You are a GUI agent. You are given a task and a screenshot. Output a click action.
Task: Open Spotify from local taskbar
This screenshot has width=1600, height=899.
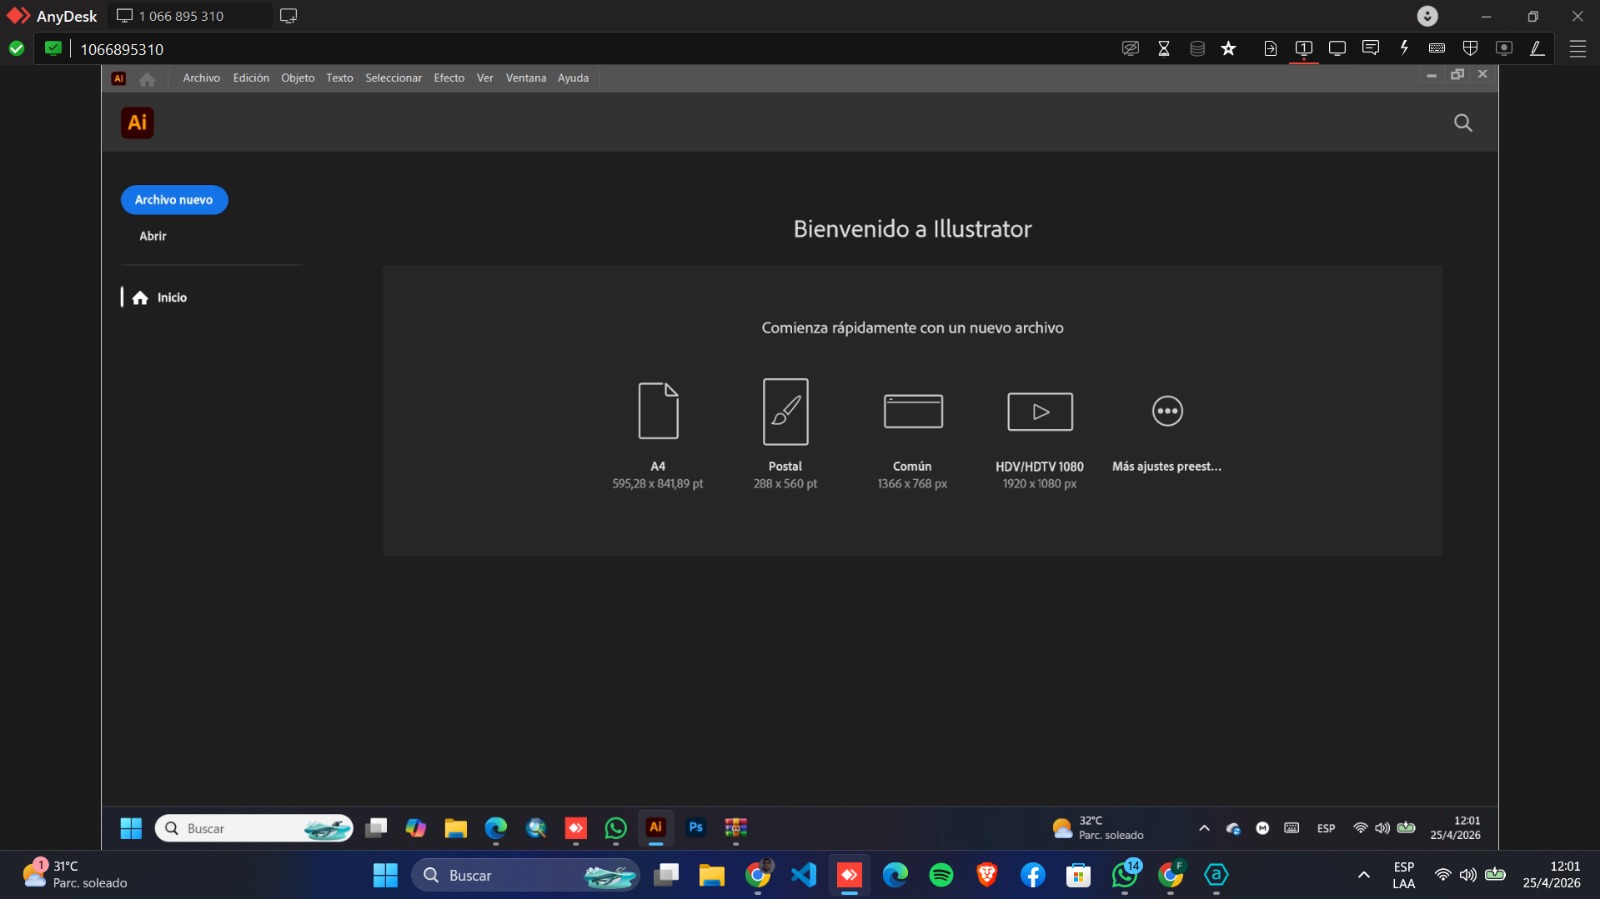coord(941,875)
